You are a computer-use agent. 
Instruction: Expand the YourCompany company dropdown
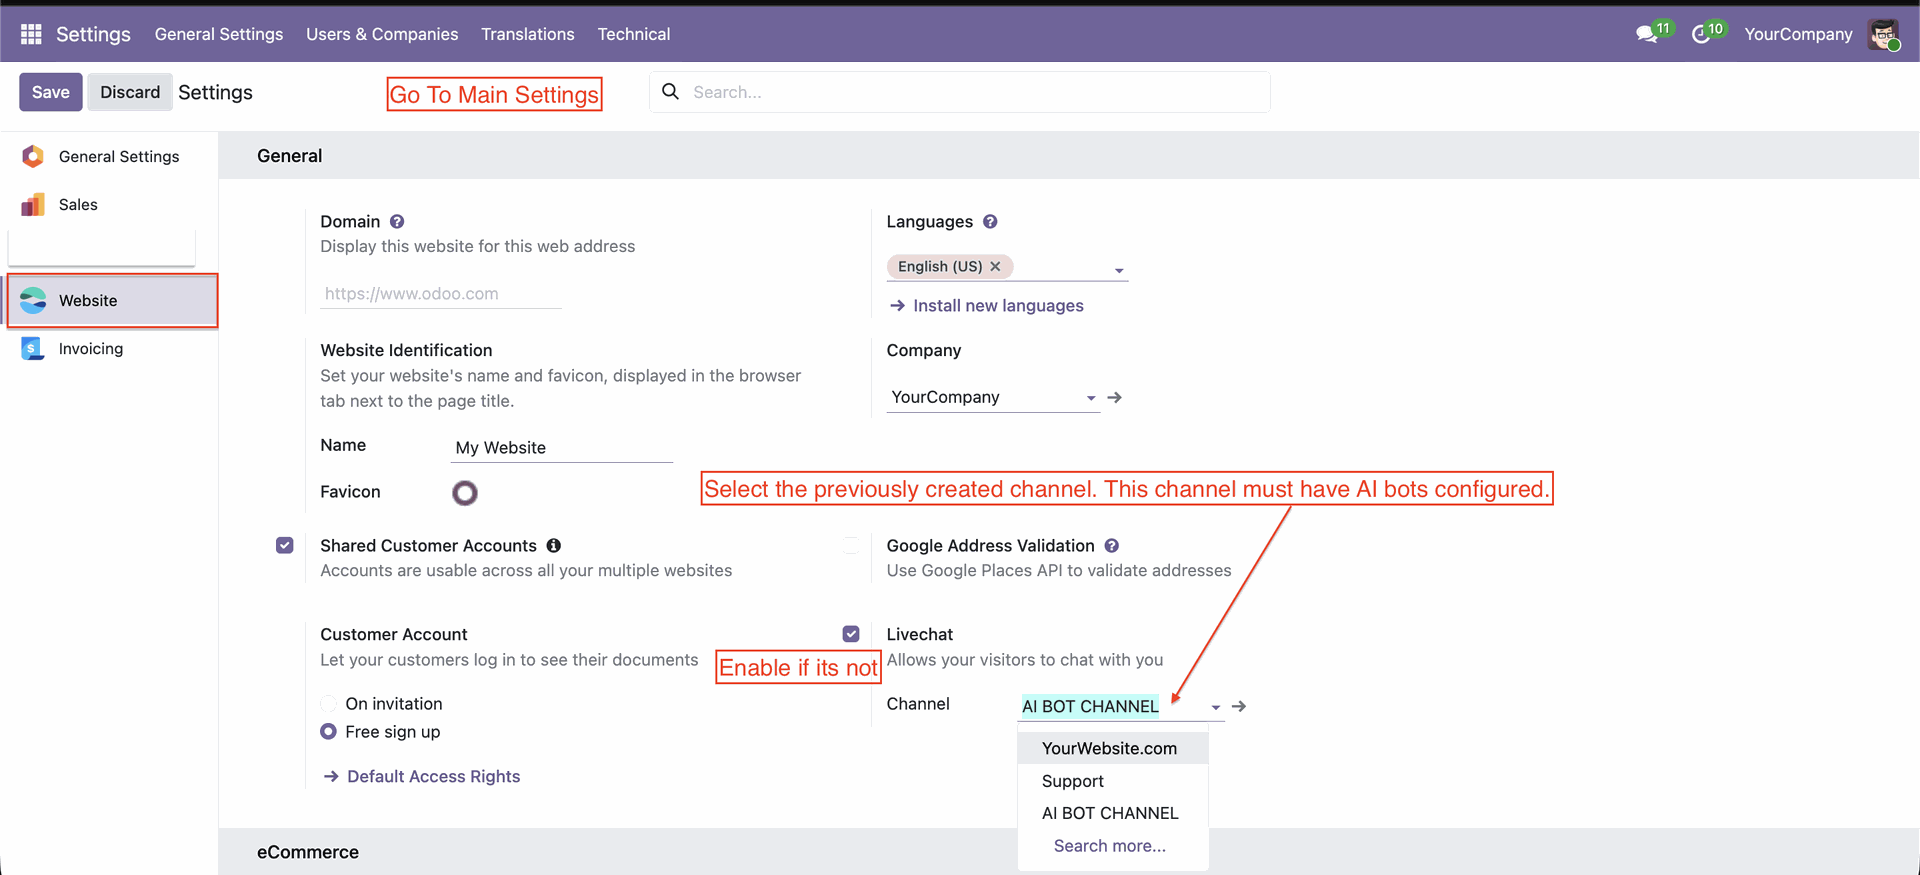1090,398
